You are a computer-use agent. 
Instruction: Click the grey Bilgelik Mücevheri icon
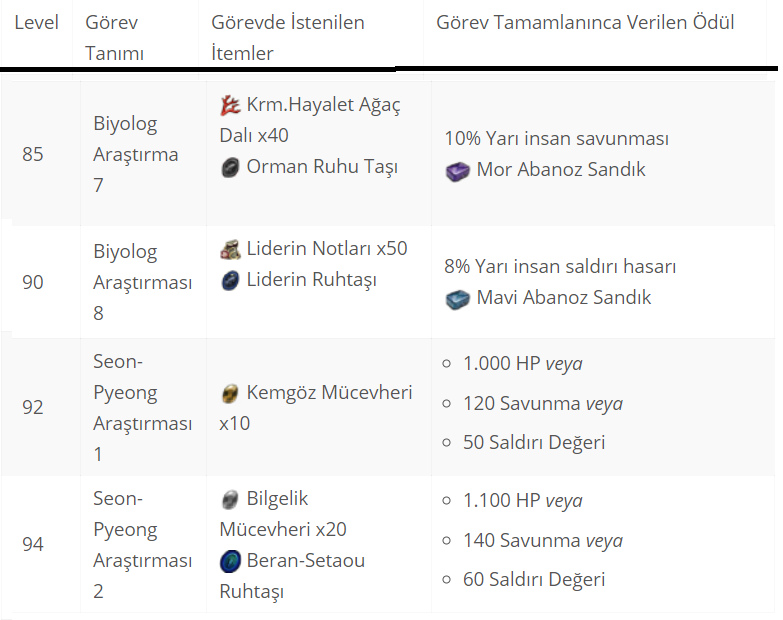point(230,500)
